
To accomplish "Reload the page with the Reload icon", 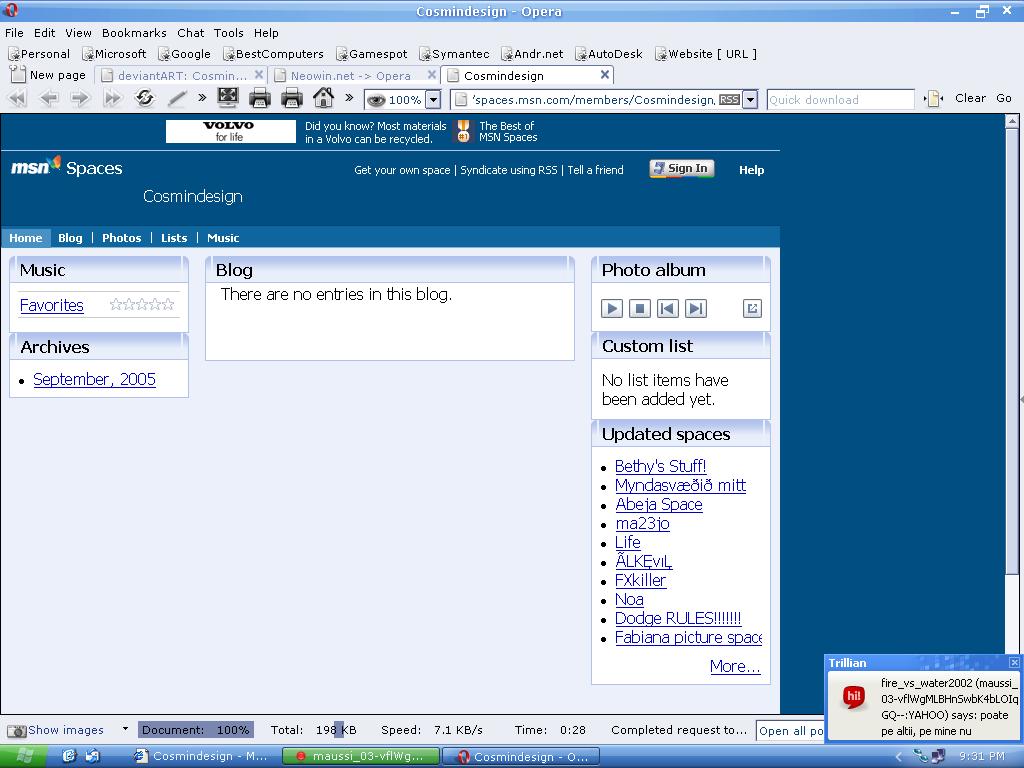I will coord(144,98).
